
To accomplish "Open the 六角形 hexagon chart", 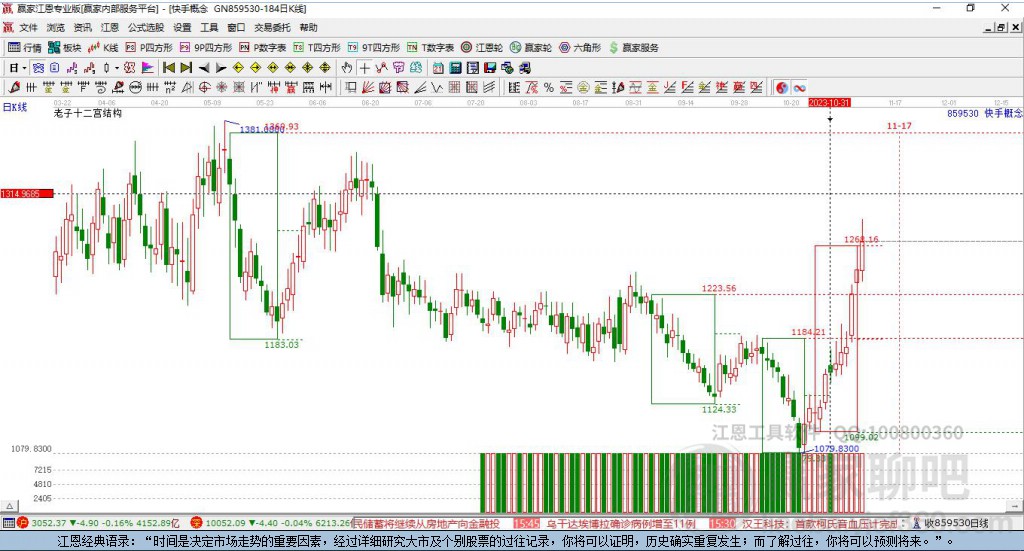I will (580, 47).
